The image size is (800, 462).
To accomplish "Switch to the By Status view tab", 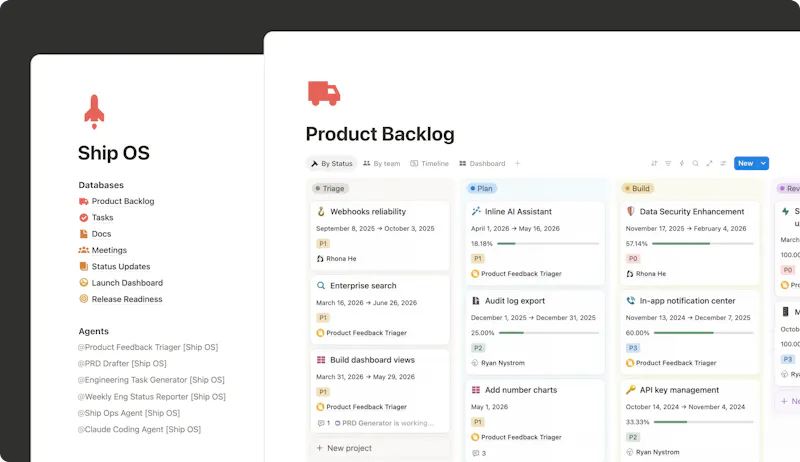I will (x=332, y=163).
